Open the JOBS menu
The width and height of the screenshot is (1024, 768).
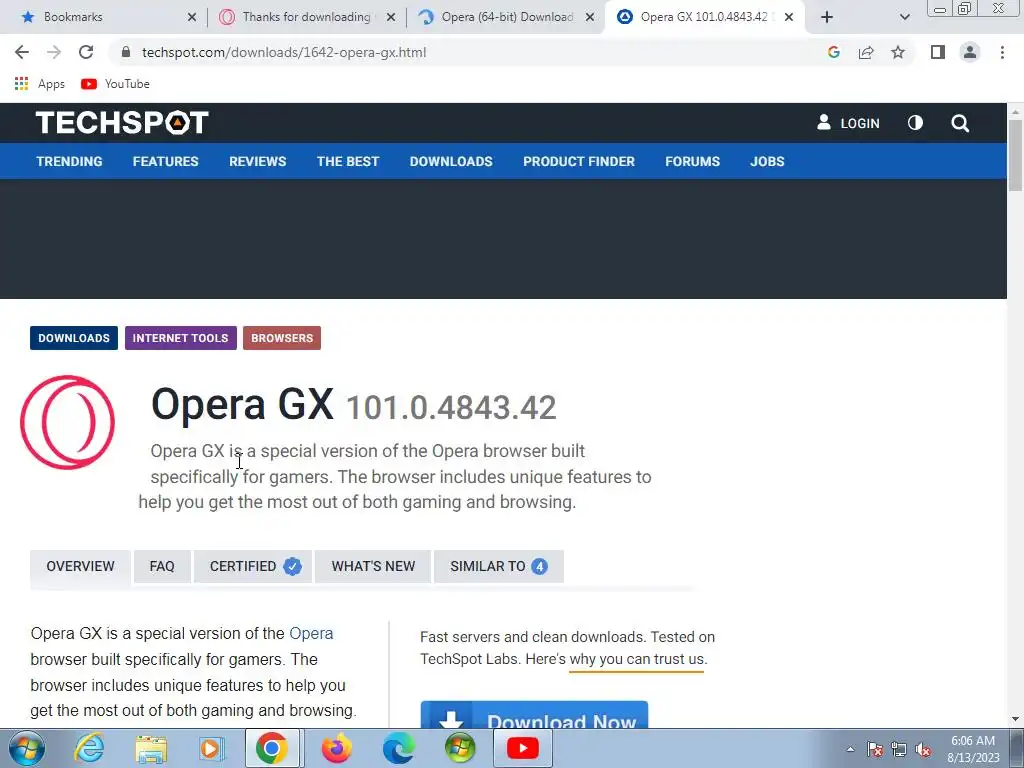[x=767, y=161]
